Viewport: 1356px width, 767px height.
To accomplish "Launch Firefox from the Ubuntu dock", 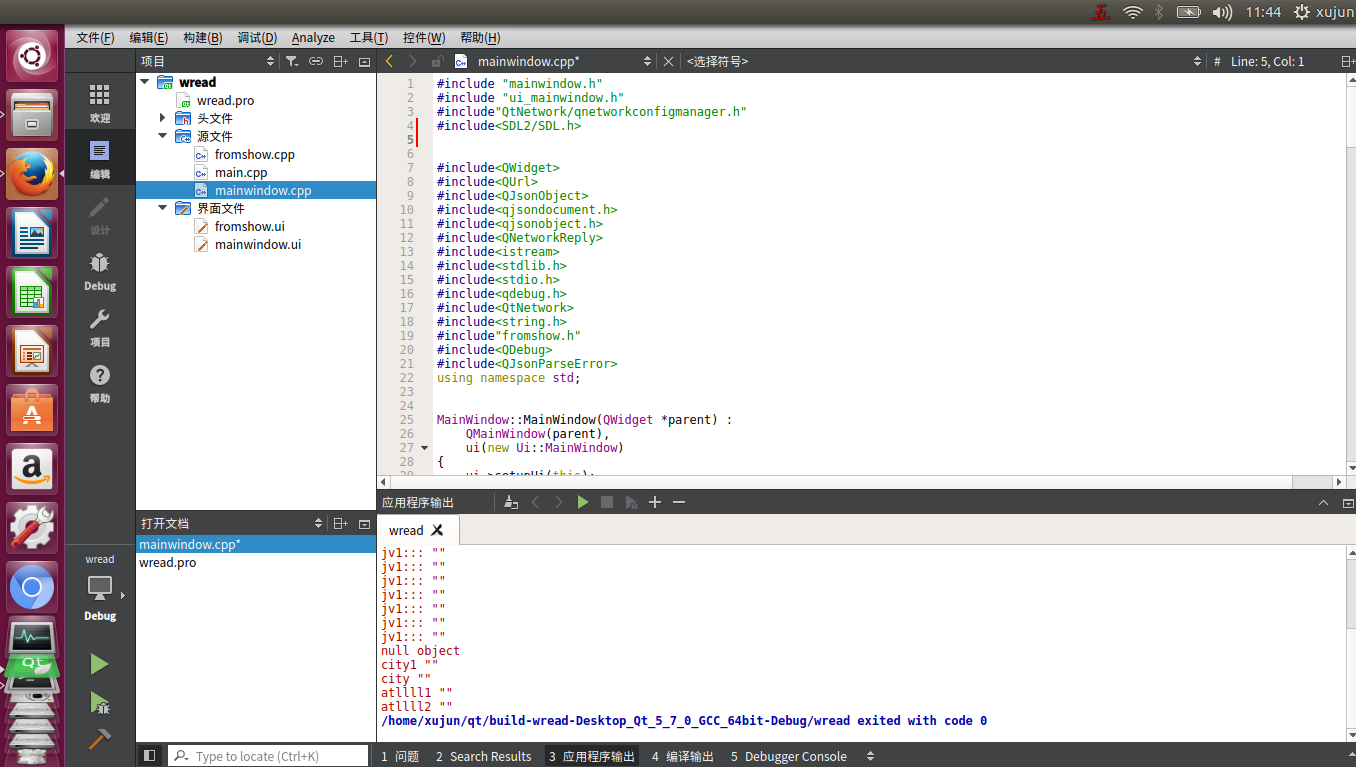I will tap(32, 175).
